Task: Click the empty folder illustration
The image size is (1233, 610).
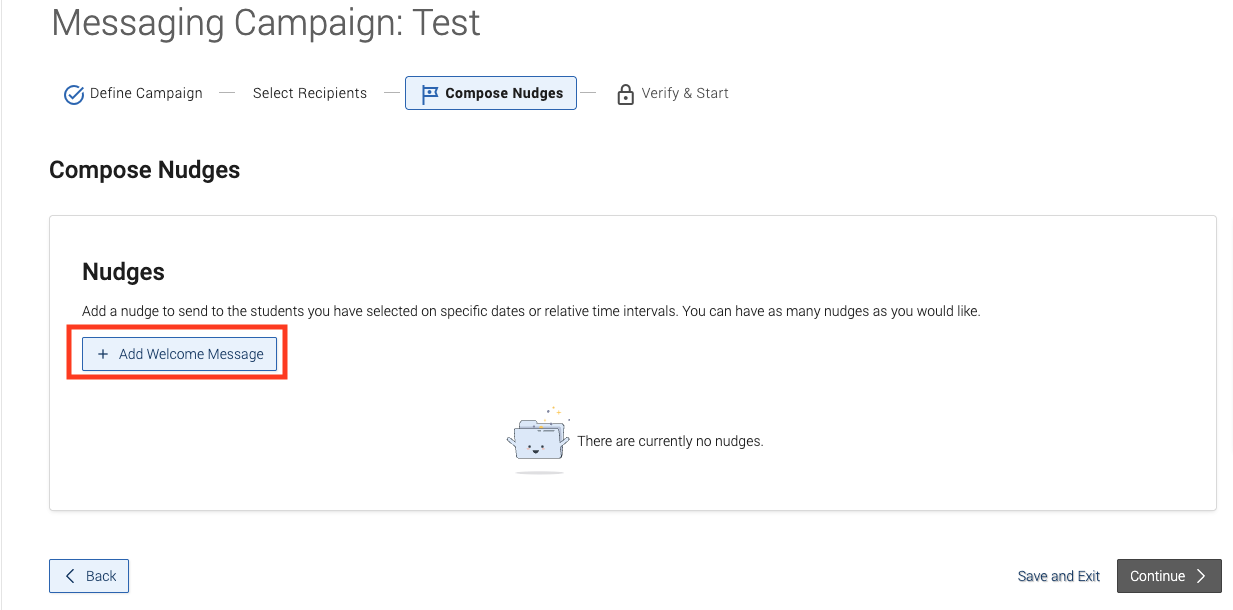Action: click(x=538, y=440)
